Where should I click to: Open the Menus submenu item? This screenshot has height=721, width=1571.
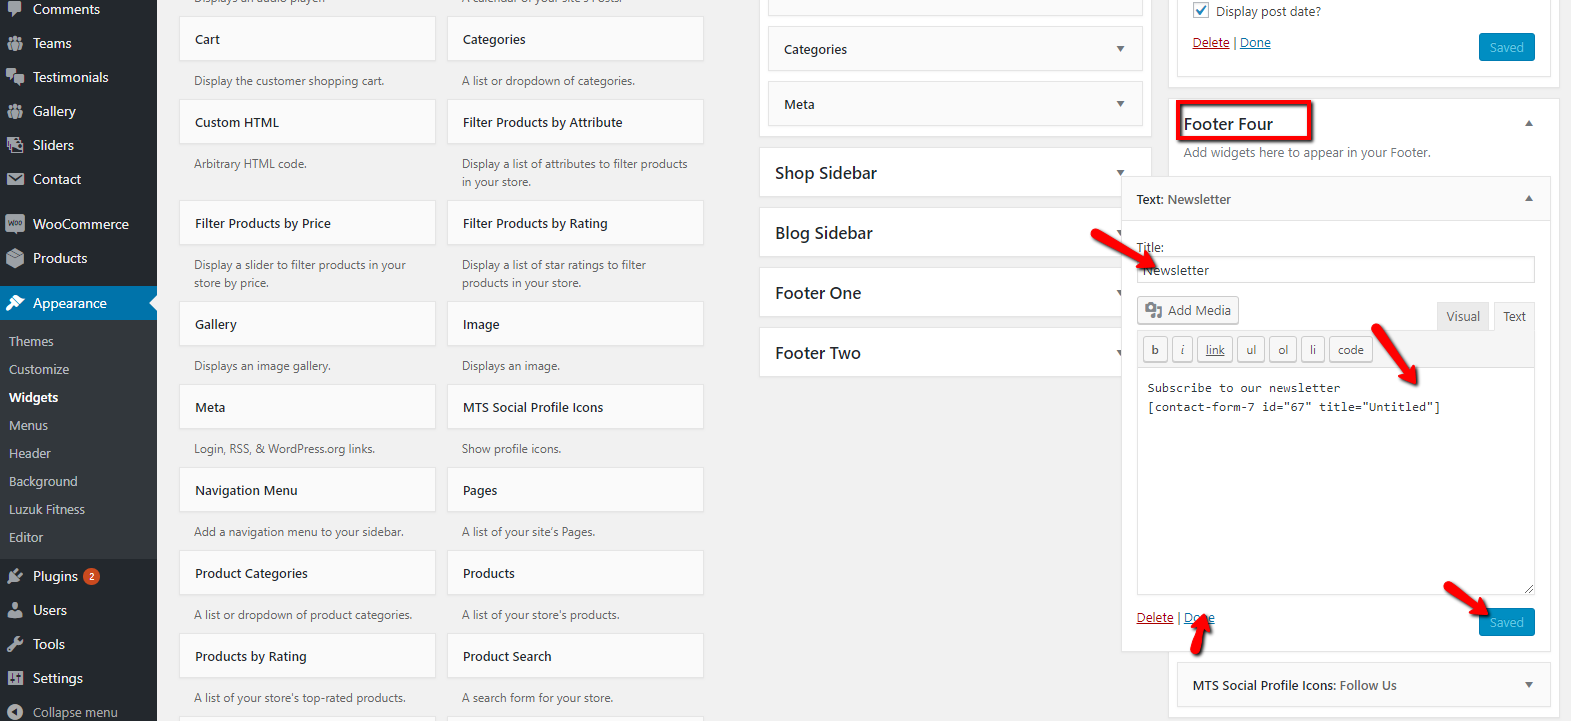point(29,425)
